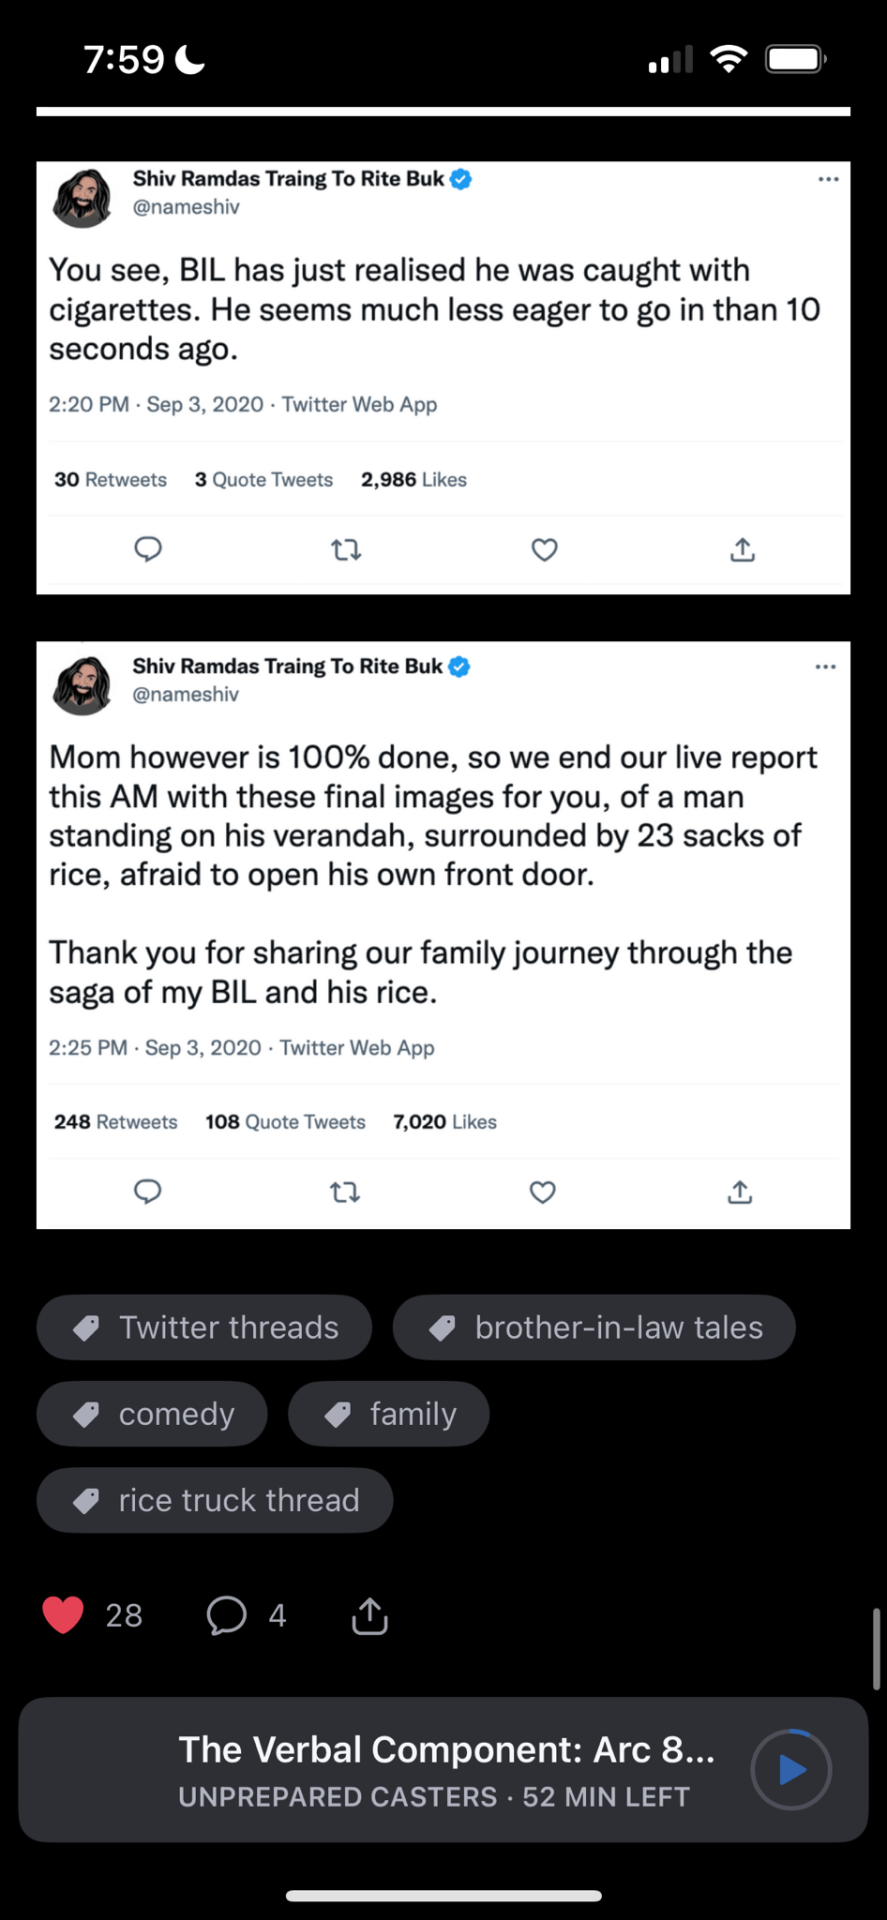Tap the share icon beside comment count
The width and height of the screenshot is (887, 1920).
tap(369, 1615)
